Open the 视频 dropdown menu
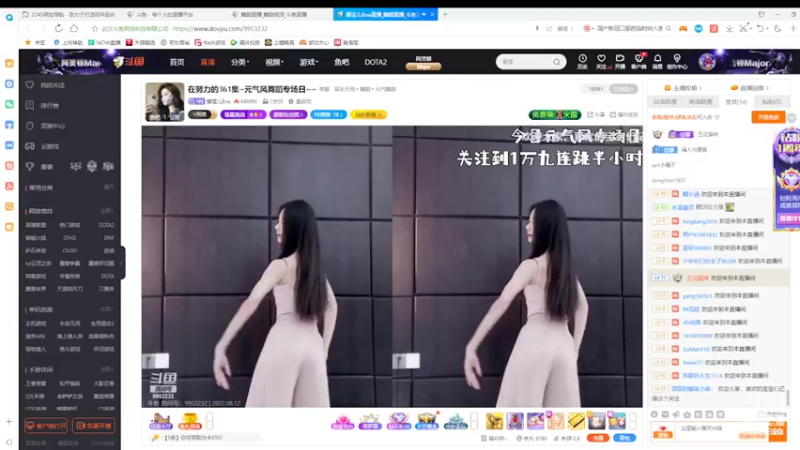 pyautogui.click(x=274, y=62)
